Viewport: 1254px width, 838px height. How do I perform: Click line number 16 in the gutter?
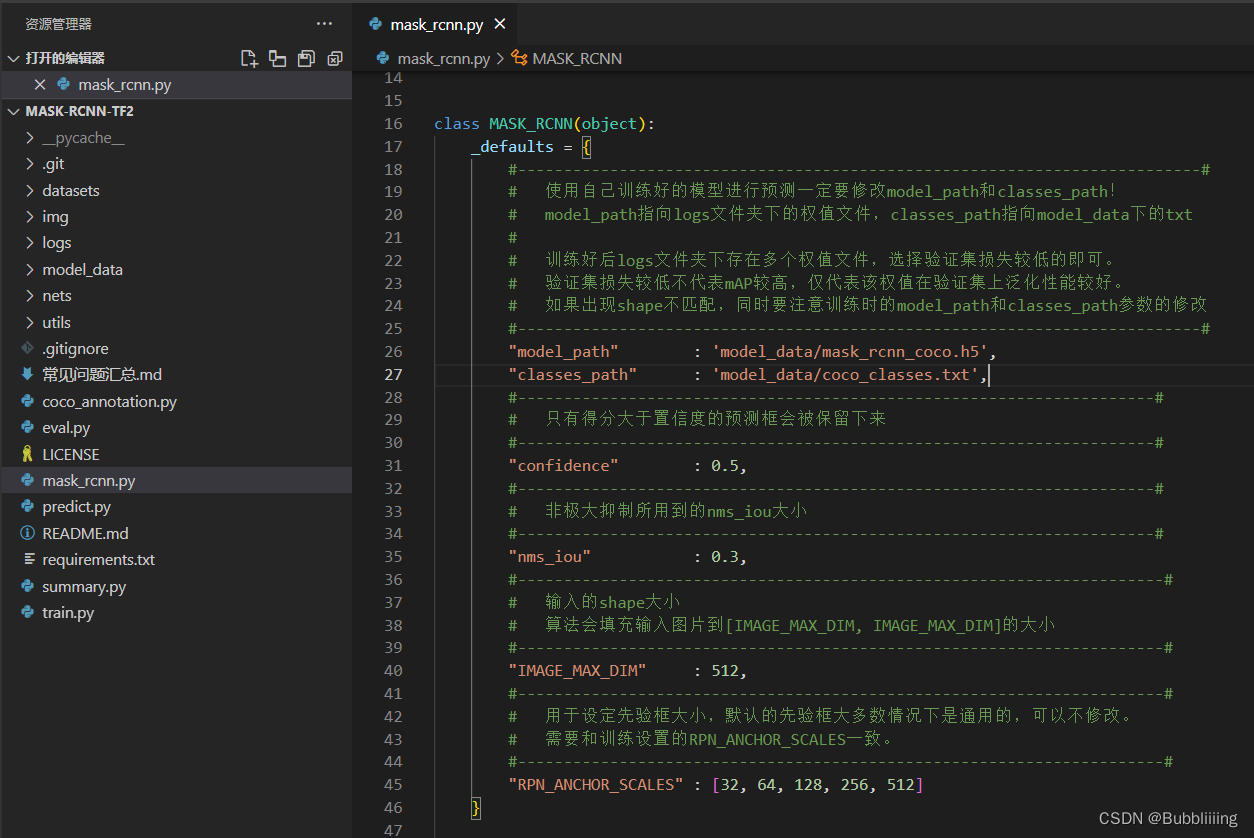coord(393,124)
